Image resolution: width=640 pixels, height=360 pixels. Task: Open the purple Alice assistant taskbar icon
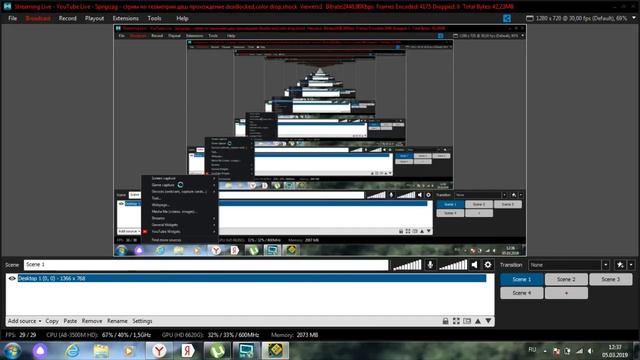(x=40, y=351)
